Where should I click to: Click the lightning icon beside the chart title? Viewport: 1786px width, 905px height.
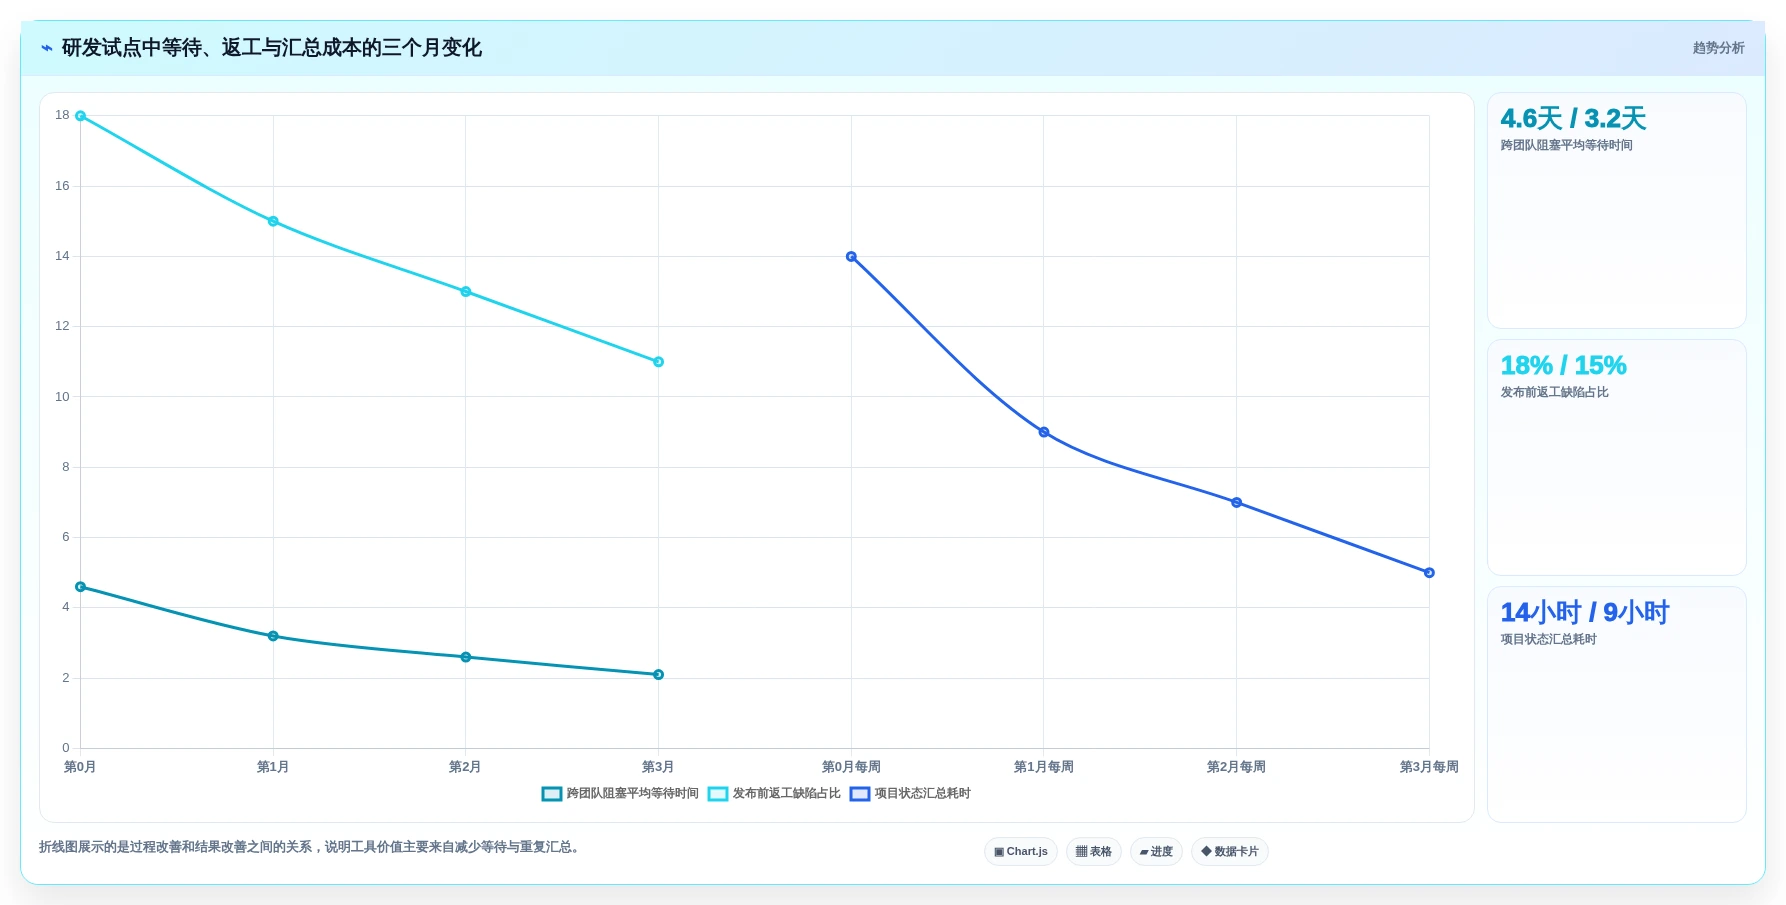pyautogui.click(x=46, y=48)
